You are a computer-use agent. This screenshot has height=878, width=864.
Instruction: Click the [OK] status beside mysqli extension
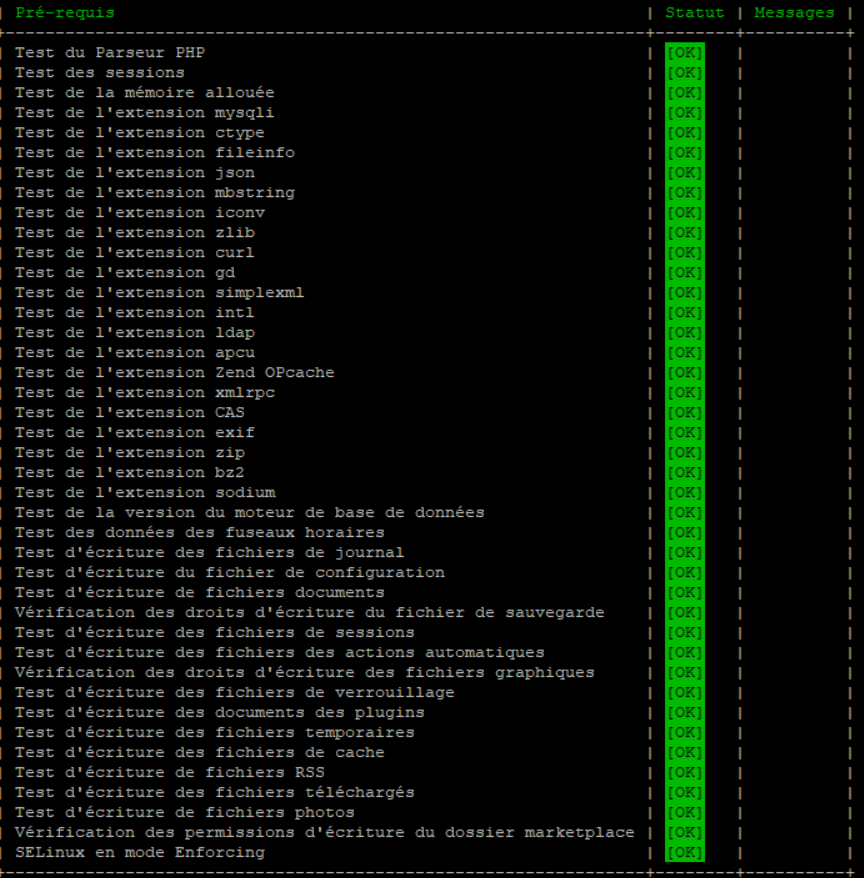[x=685, y=113]
